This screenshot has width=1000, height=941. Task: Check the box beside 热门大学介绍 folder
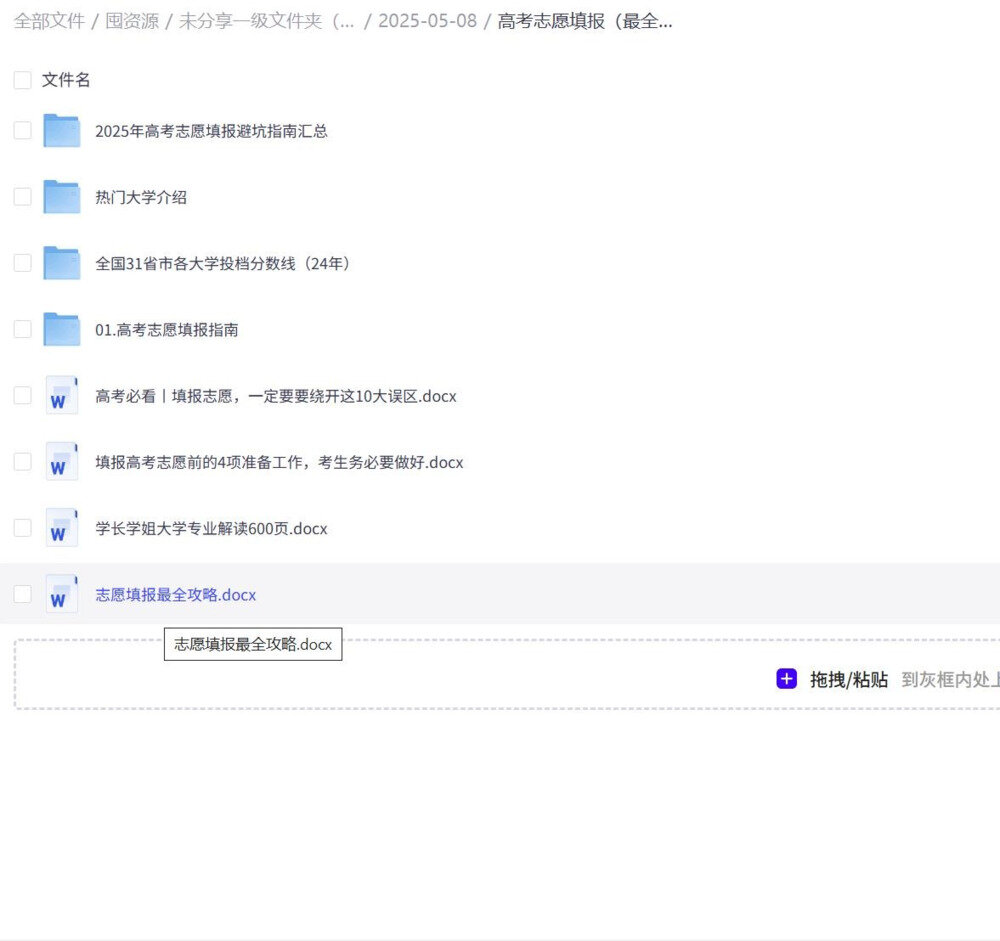tap(21, 196)
